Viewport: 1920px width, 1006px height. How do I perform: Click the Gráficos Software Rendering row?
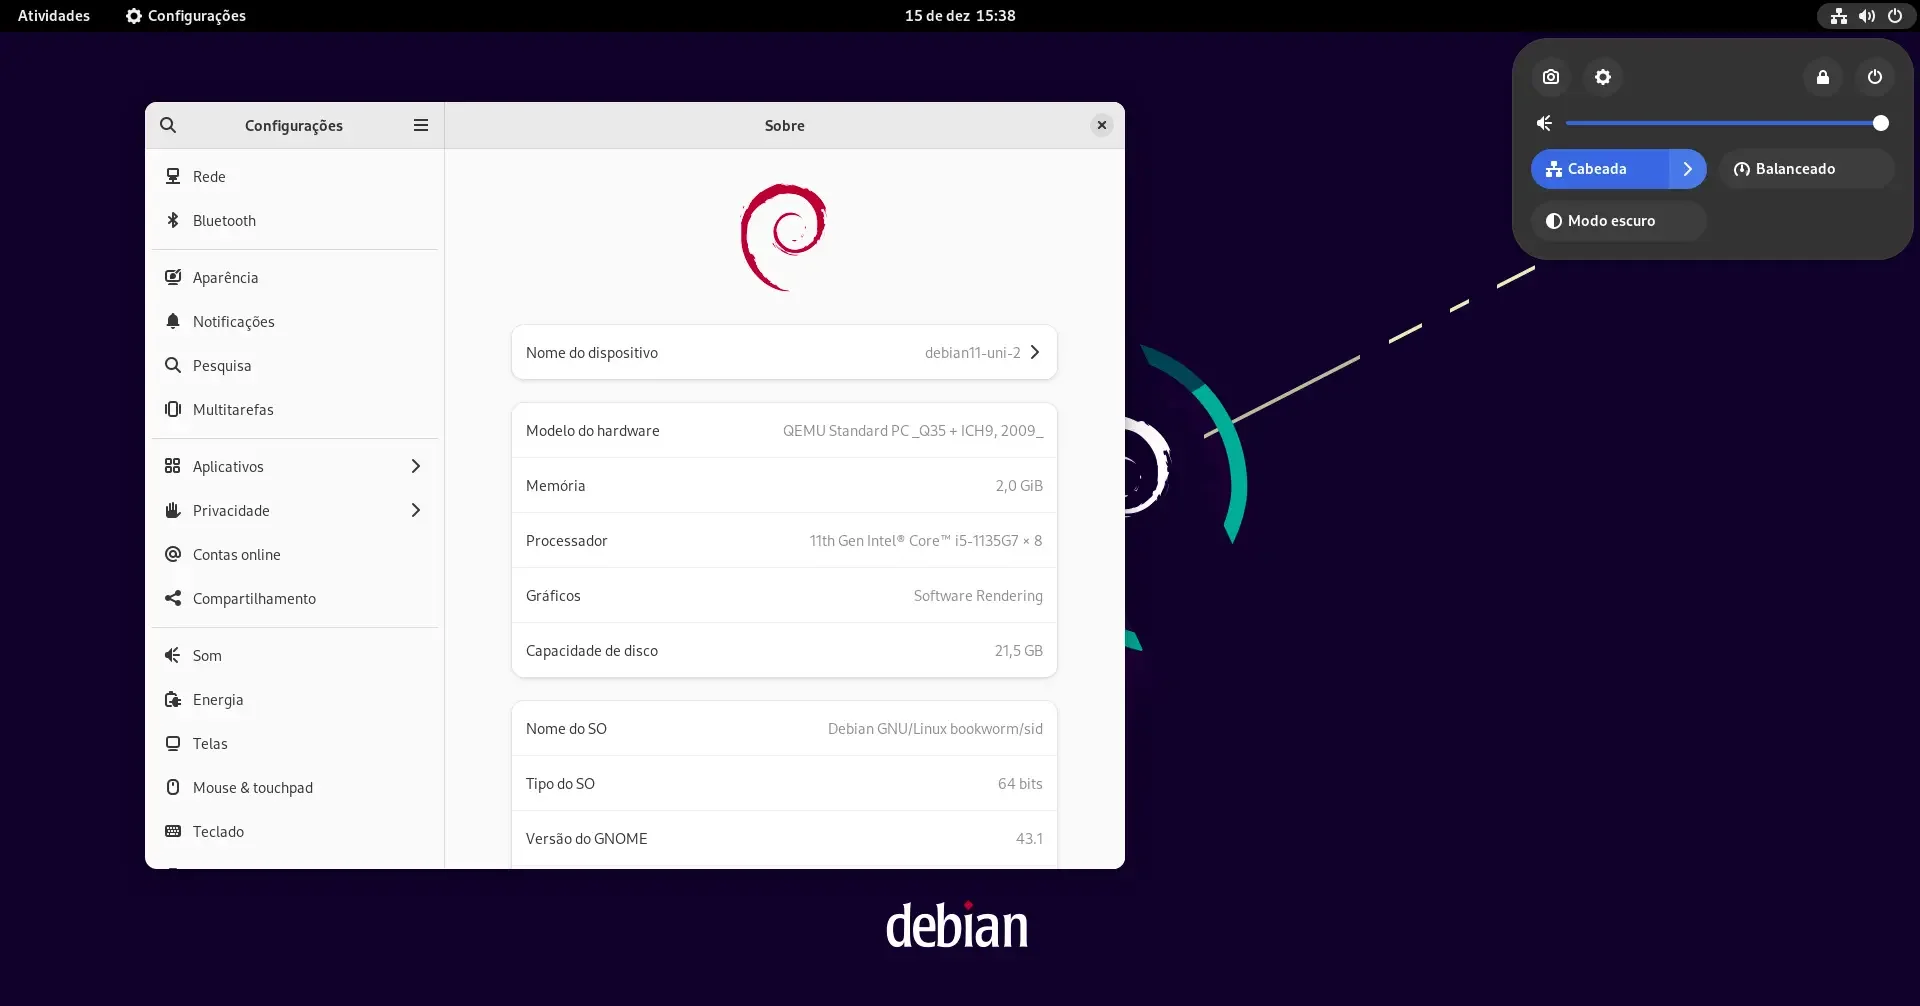coord(784,595)
